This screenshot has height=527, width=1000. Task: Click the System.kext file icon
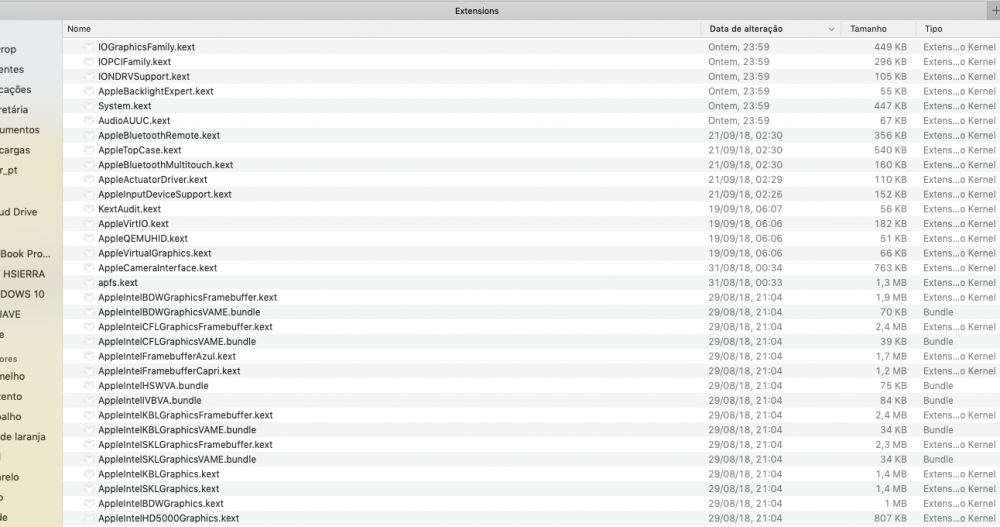tap(89, 105)
